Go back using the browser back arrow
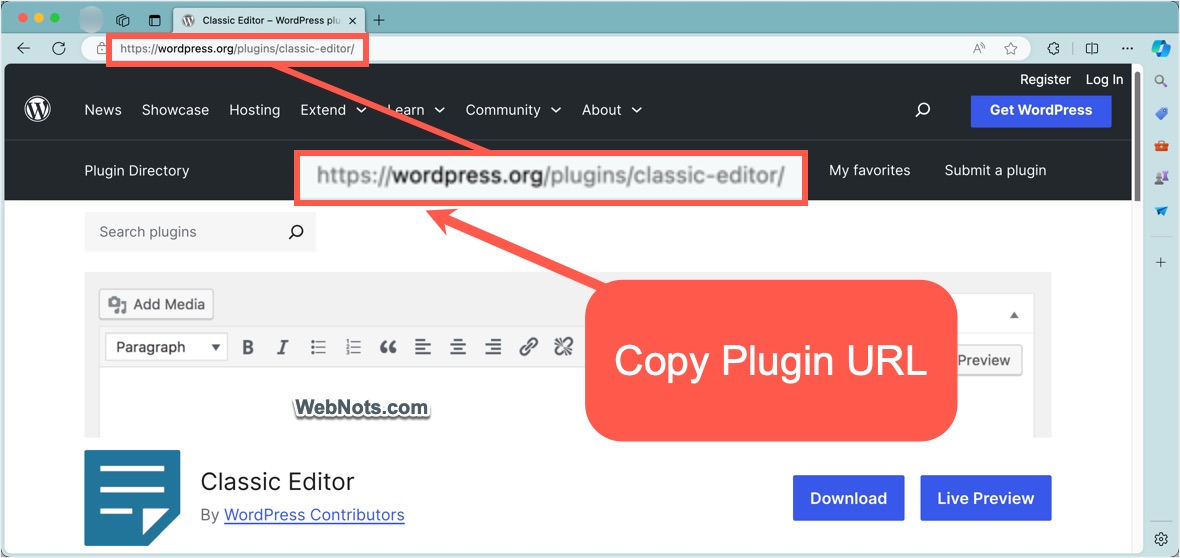This screenshot has height=558, width=1180. point(23,48)
